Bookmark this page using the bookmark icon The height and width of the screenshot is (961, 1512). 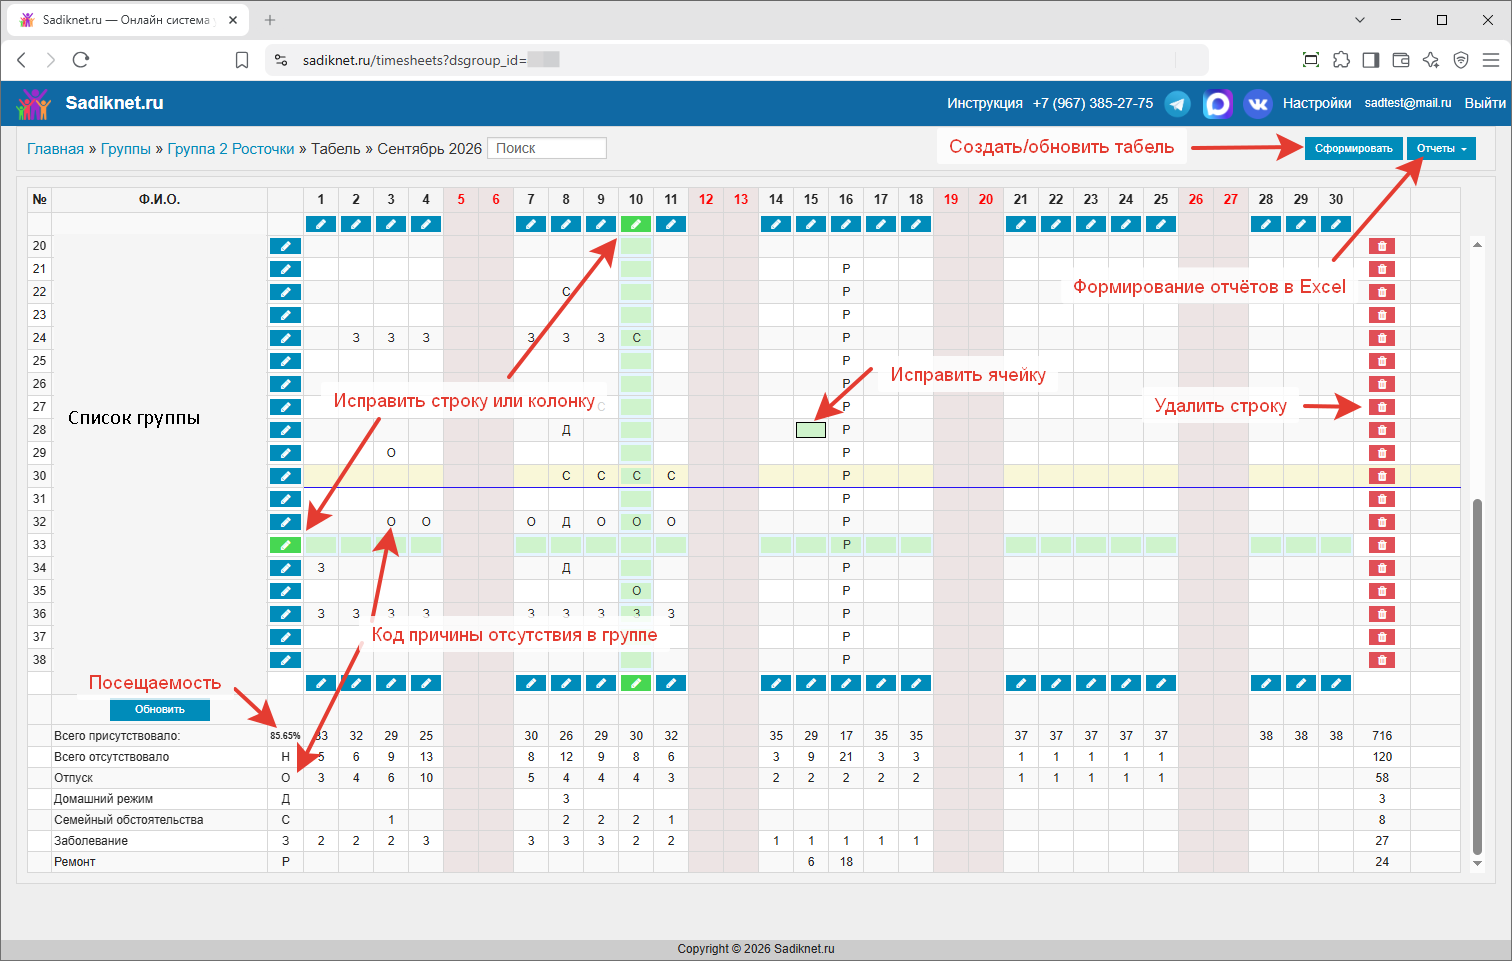pos(242,60)
